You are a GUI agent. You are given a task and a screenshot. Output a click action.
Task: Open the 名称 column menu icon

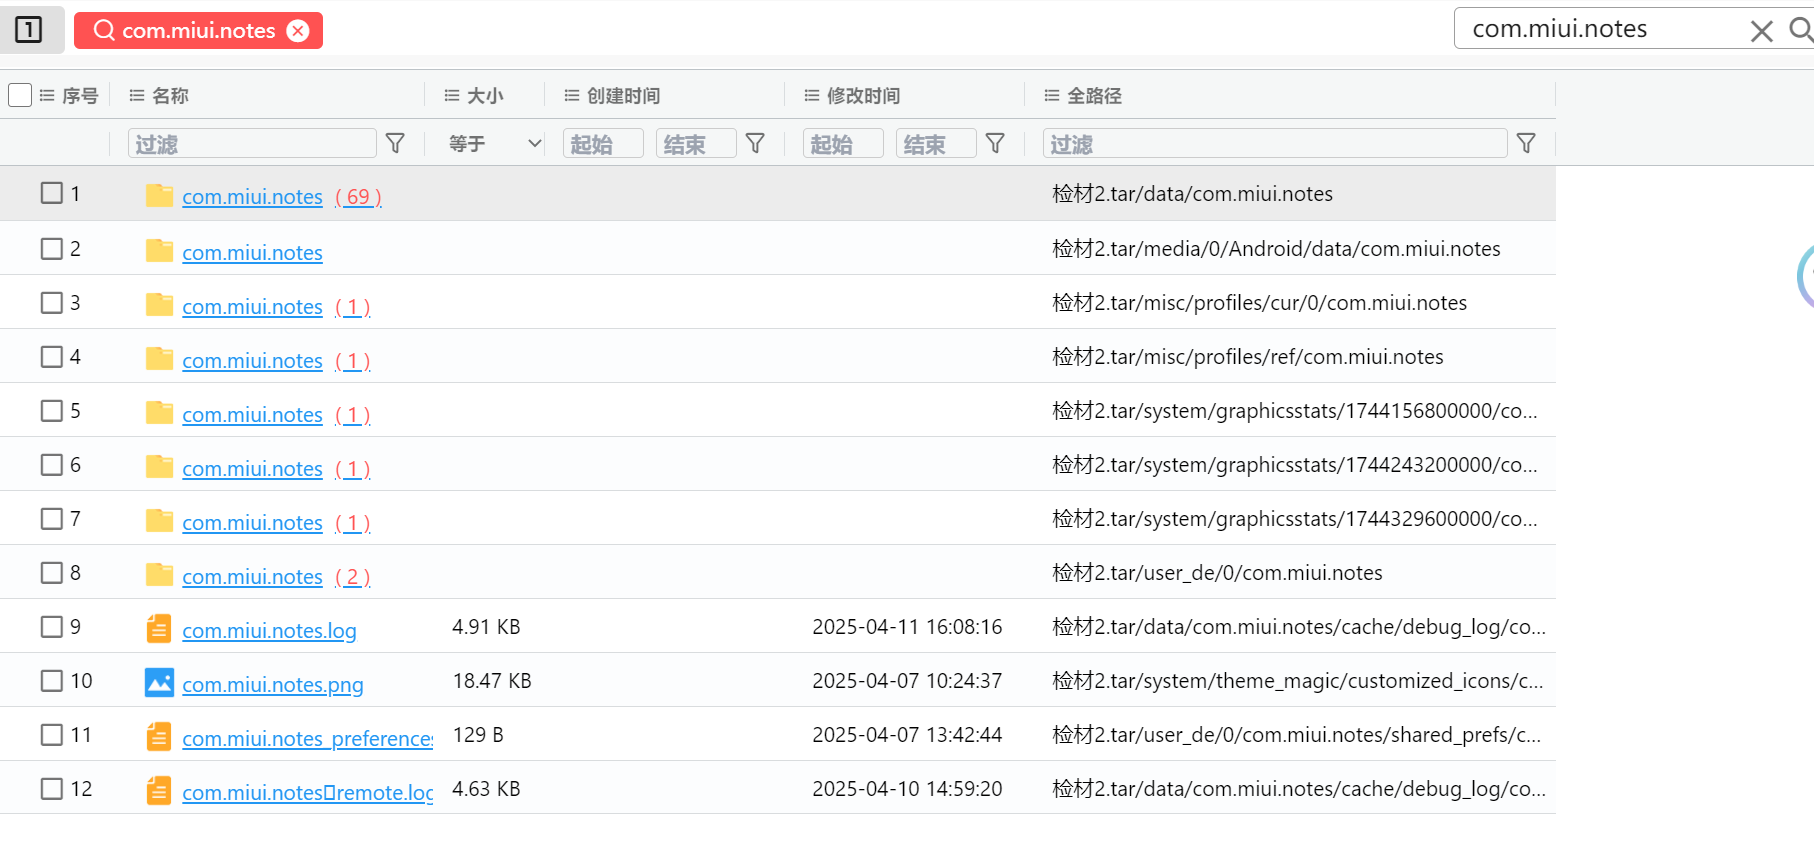point(137,96)
